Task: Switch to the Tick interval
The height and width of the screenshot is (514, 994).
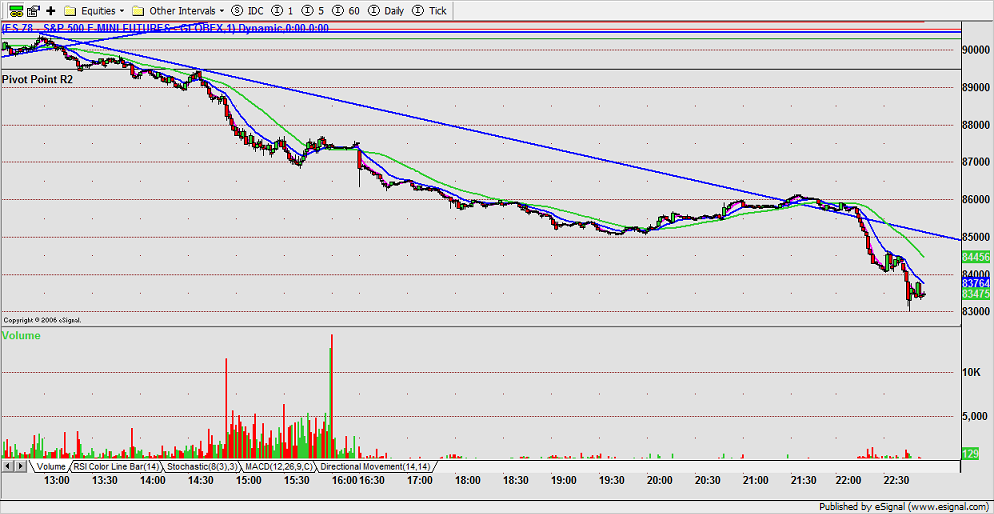Action: (429, 11)
